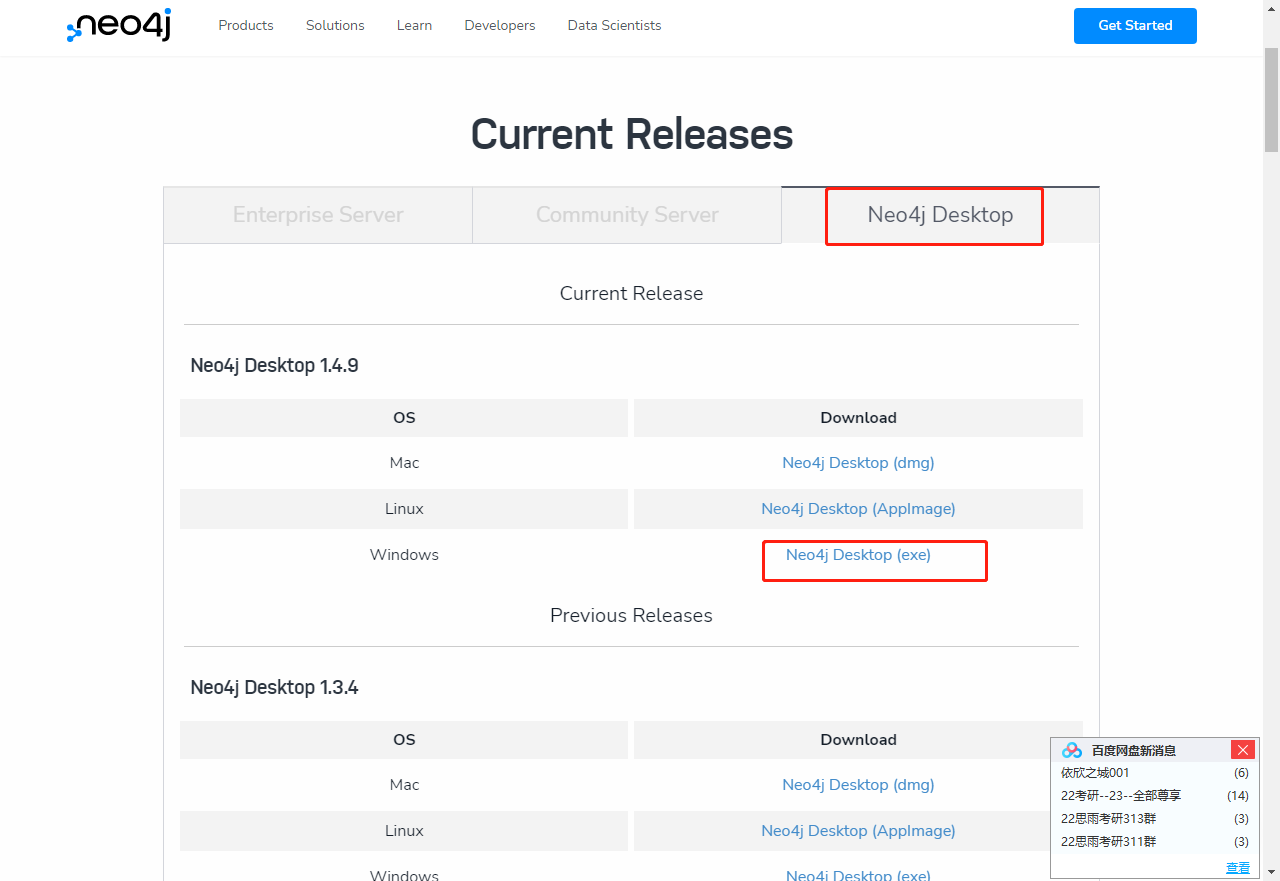
Task: Open the 22考研--23--全部尊享 message row
Action: [1155, 796]
